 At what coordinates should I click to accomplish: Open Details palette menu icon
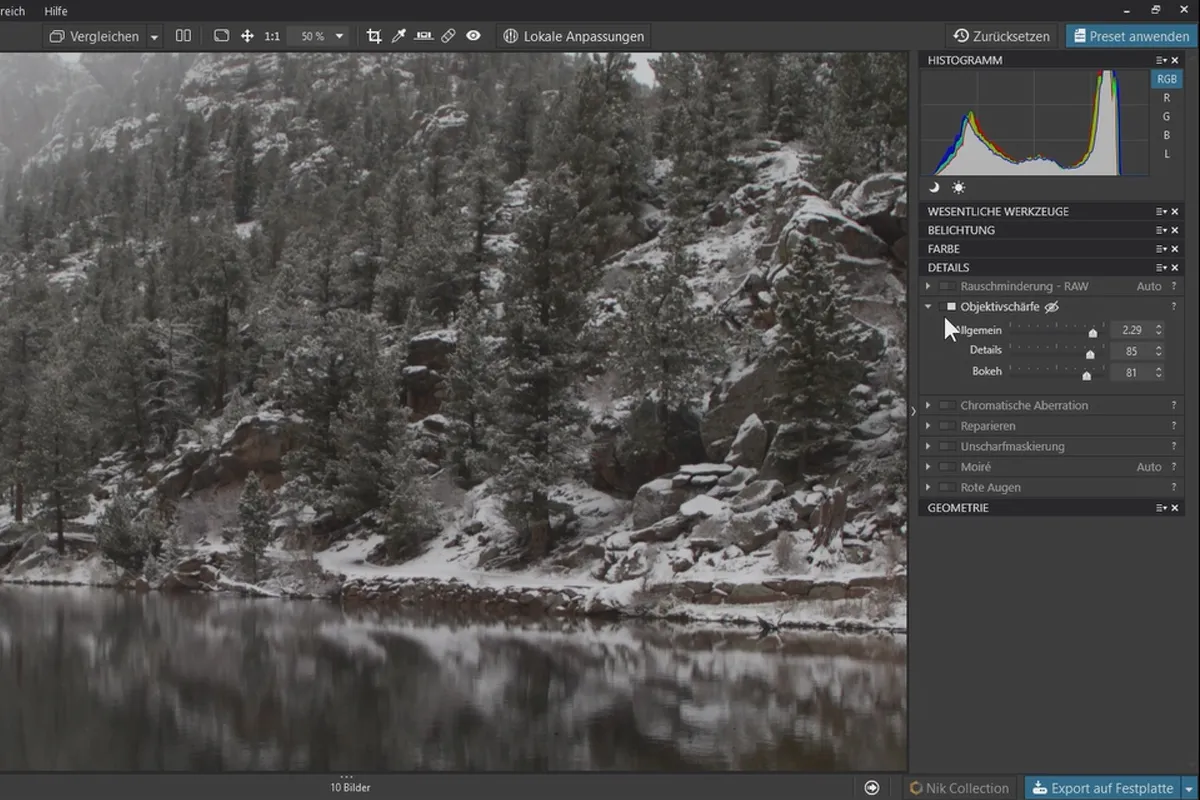[1161, 268]
